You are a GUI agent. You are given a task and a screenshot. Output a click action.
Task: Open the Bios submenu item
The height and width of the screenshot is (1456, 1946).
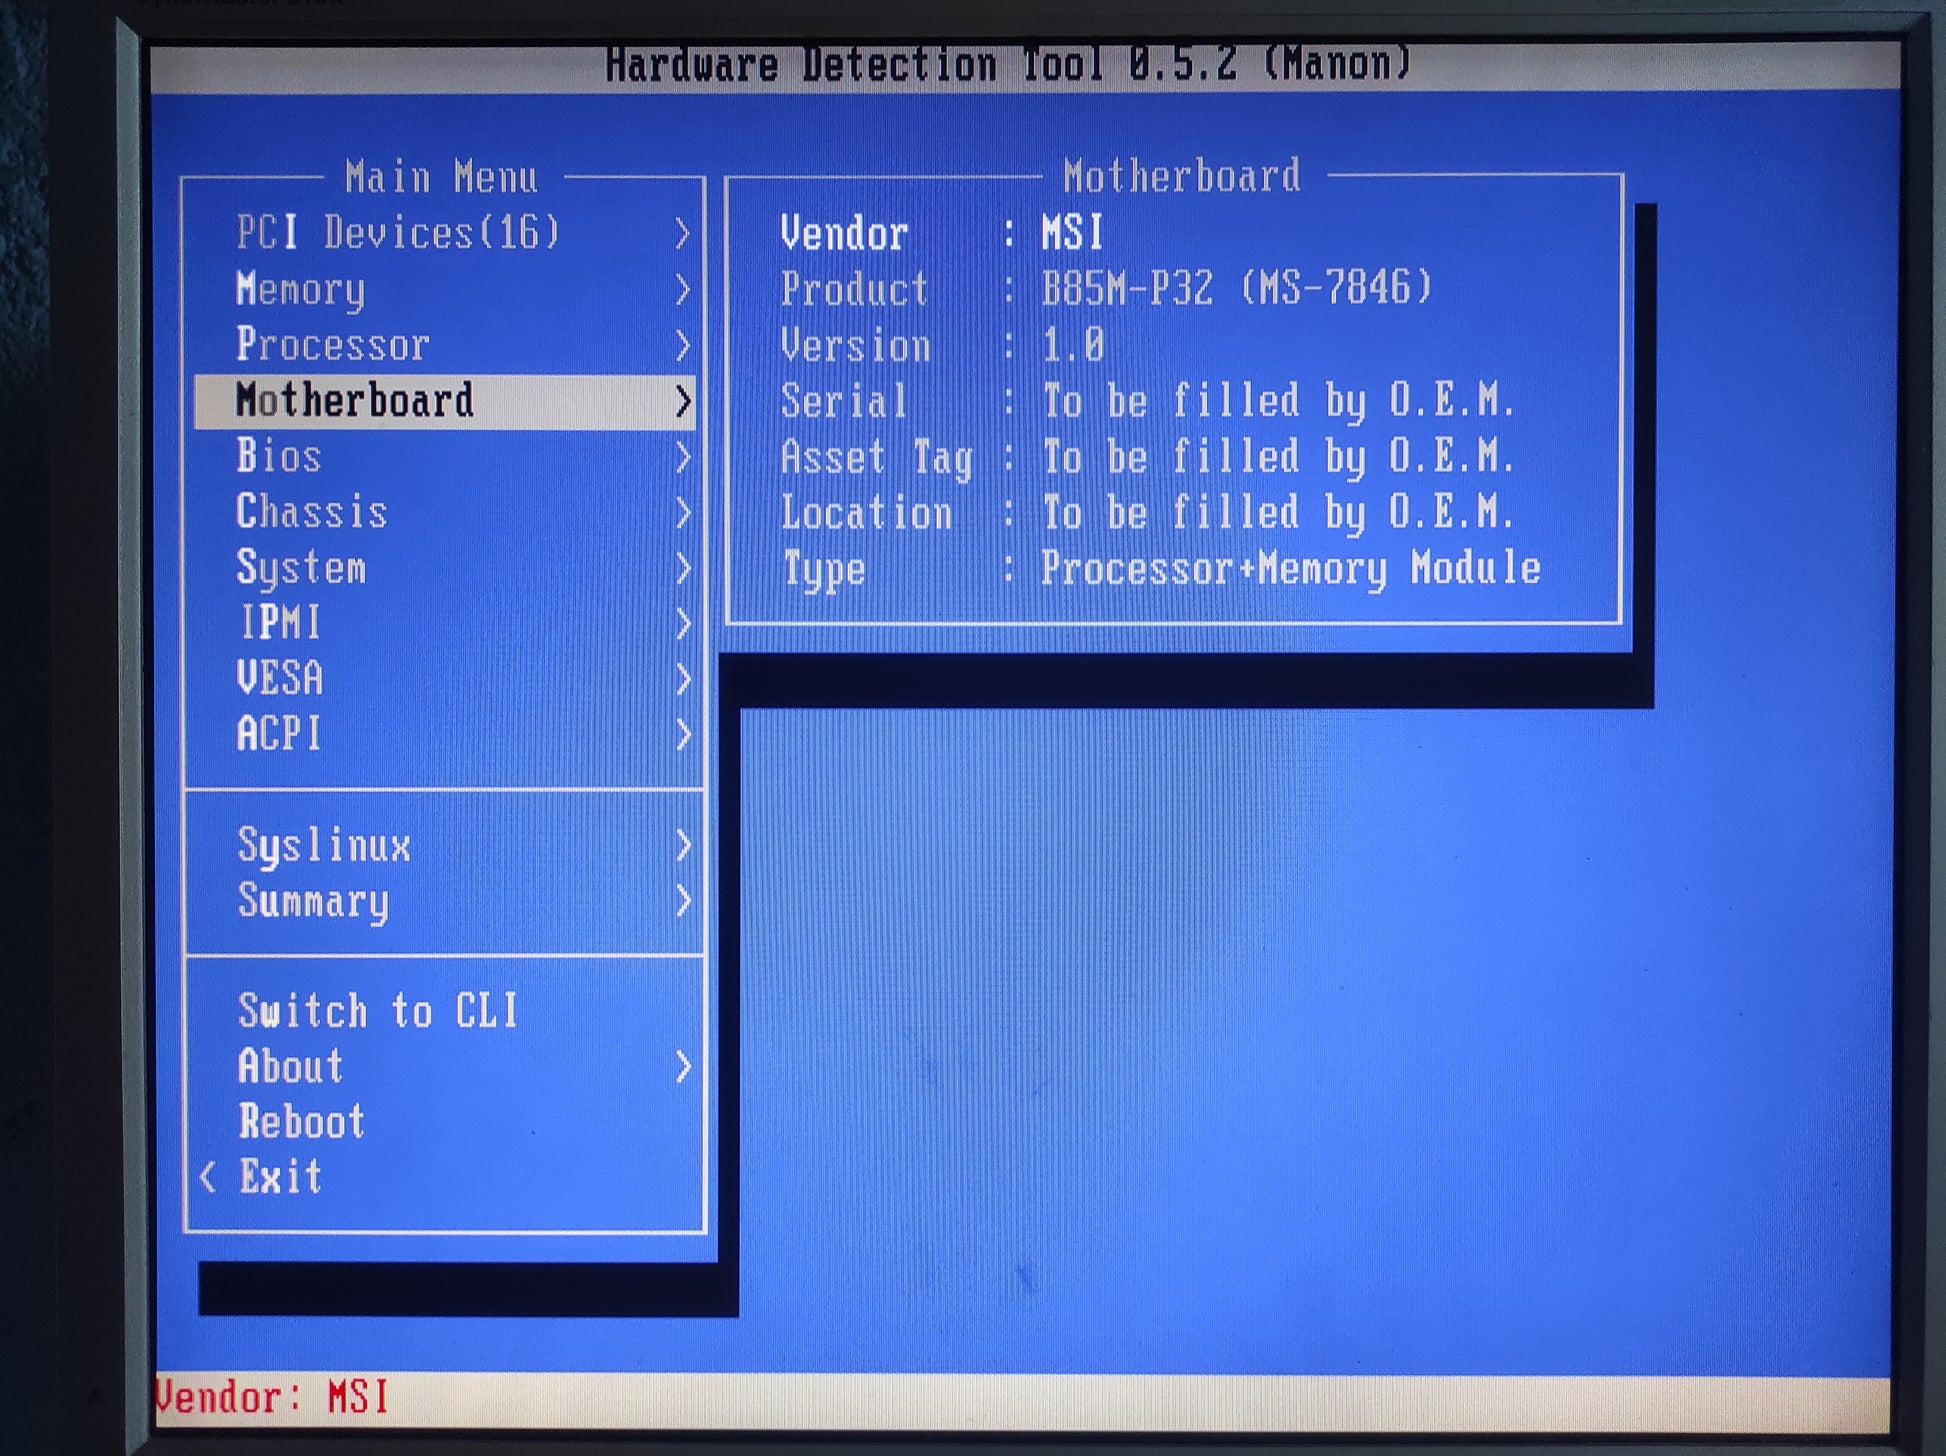click(x=279, y=457)
